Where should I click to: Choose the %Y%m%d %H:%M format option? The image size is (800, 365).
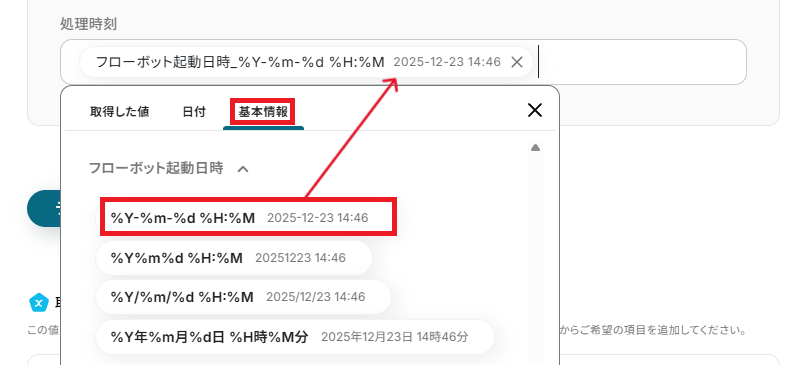[234, 258]
